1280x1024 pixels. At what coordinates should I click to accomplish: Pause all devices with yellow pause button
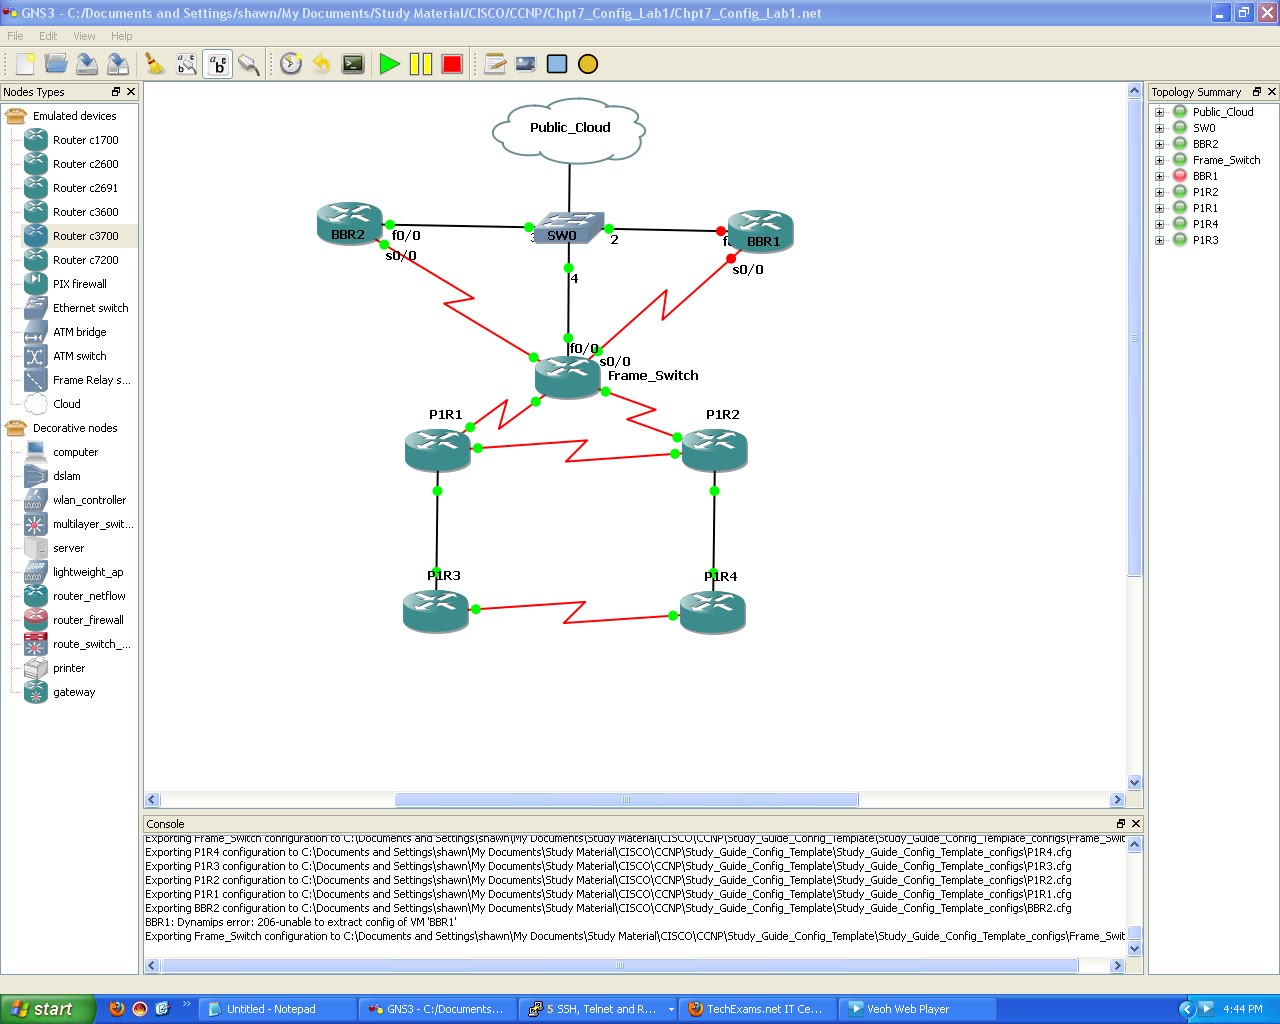421,64
